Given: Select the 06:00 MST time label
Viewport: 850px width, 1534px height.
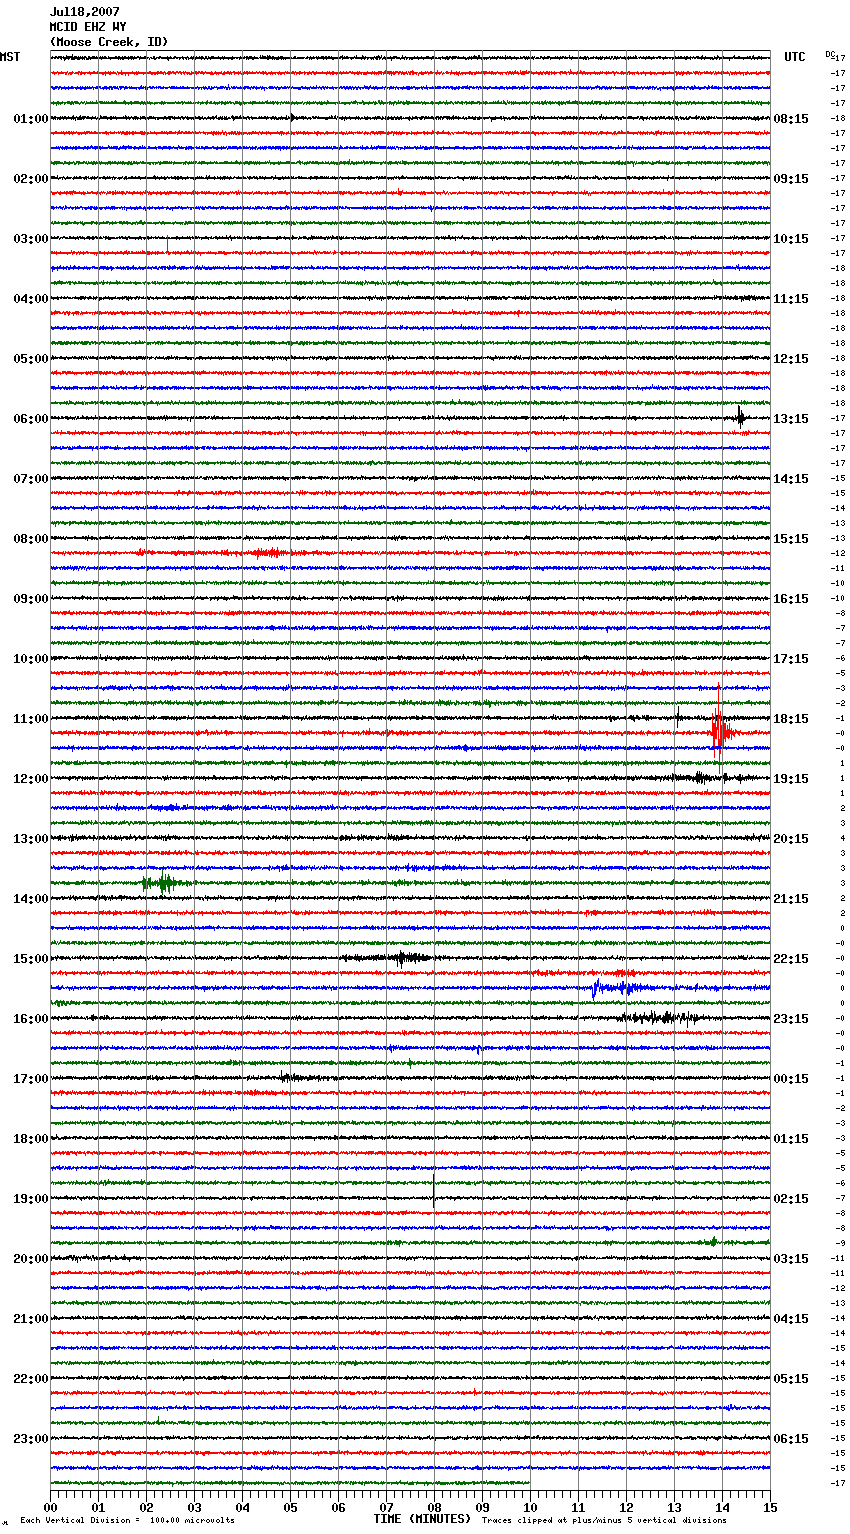Looking at the screenshot, I should 31,419.
